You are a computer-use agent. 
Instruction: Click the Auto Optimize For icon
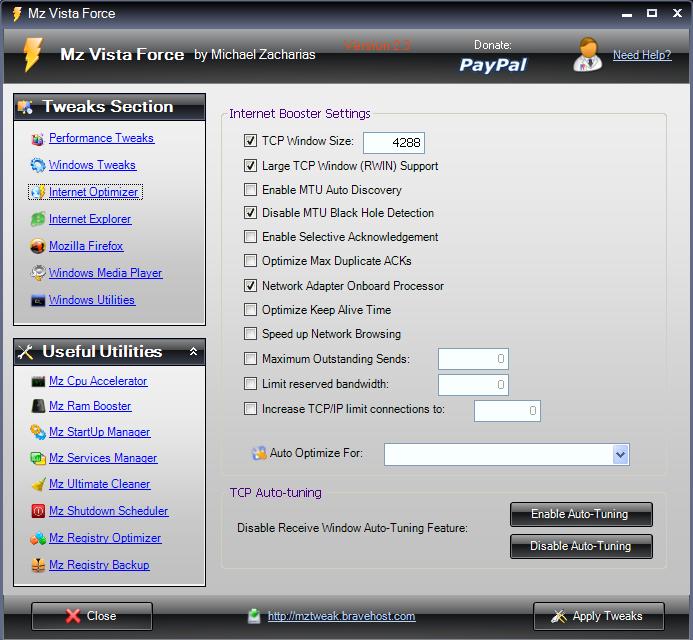pos(259,453)
